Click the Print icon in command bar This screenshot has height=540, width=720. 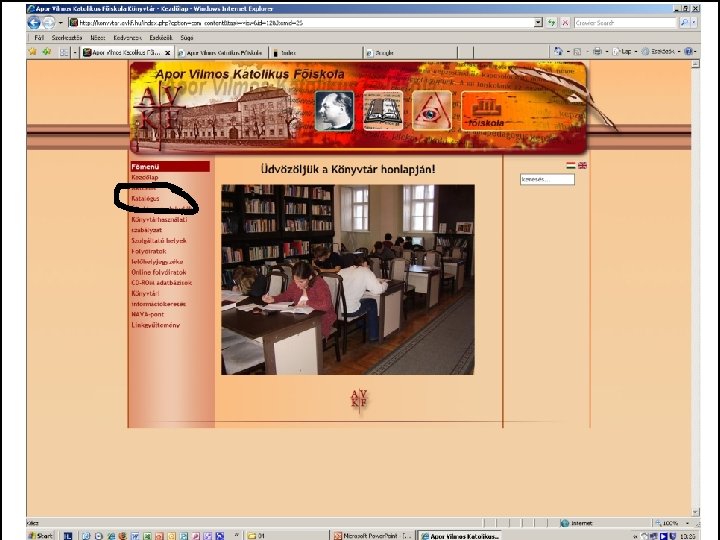597,51
